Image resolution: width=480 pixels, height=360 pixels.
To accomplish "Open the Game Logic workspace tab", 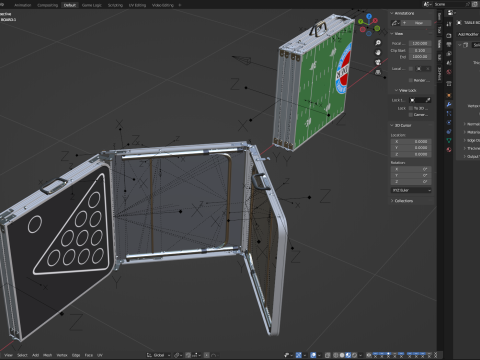I will [x=92, y=5].
